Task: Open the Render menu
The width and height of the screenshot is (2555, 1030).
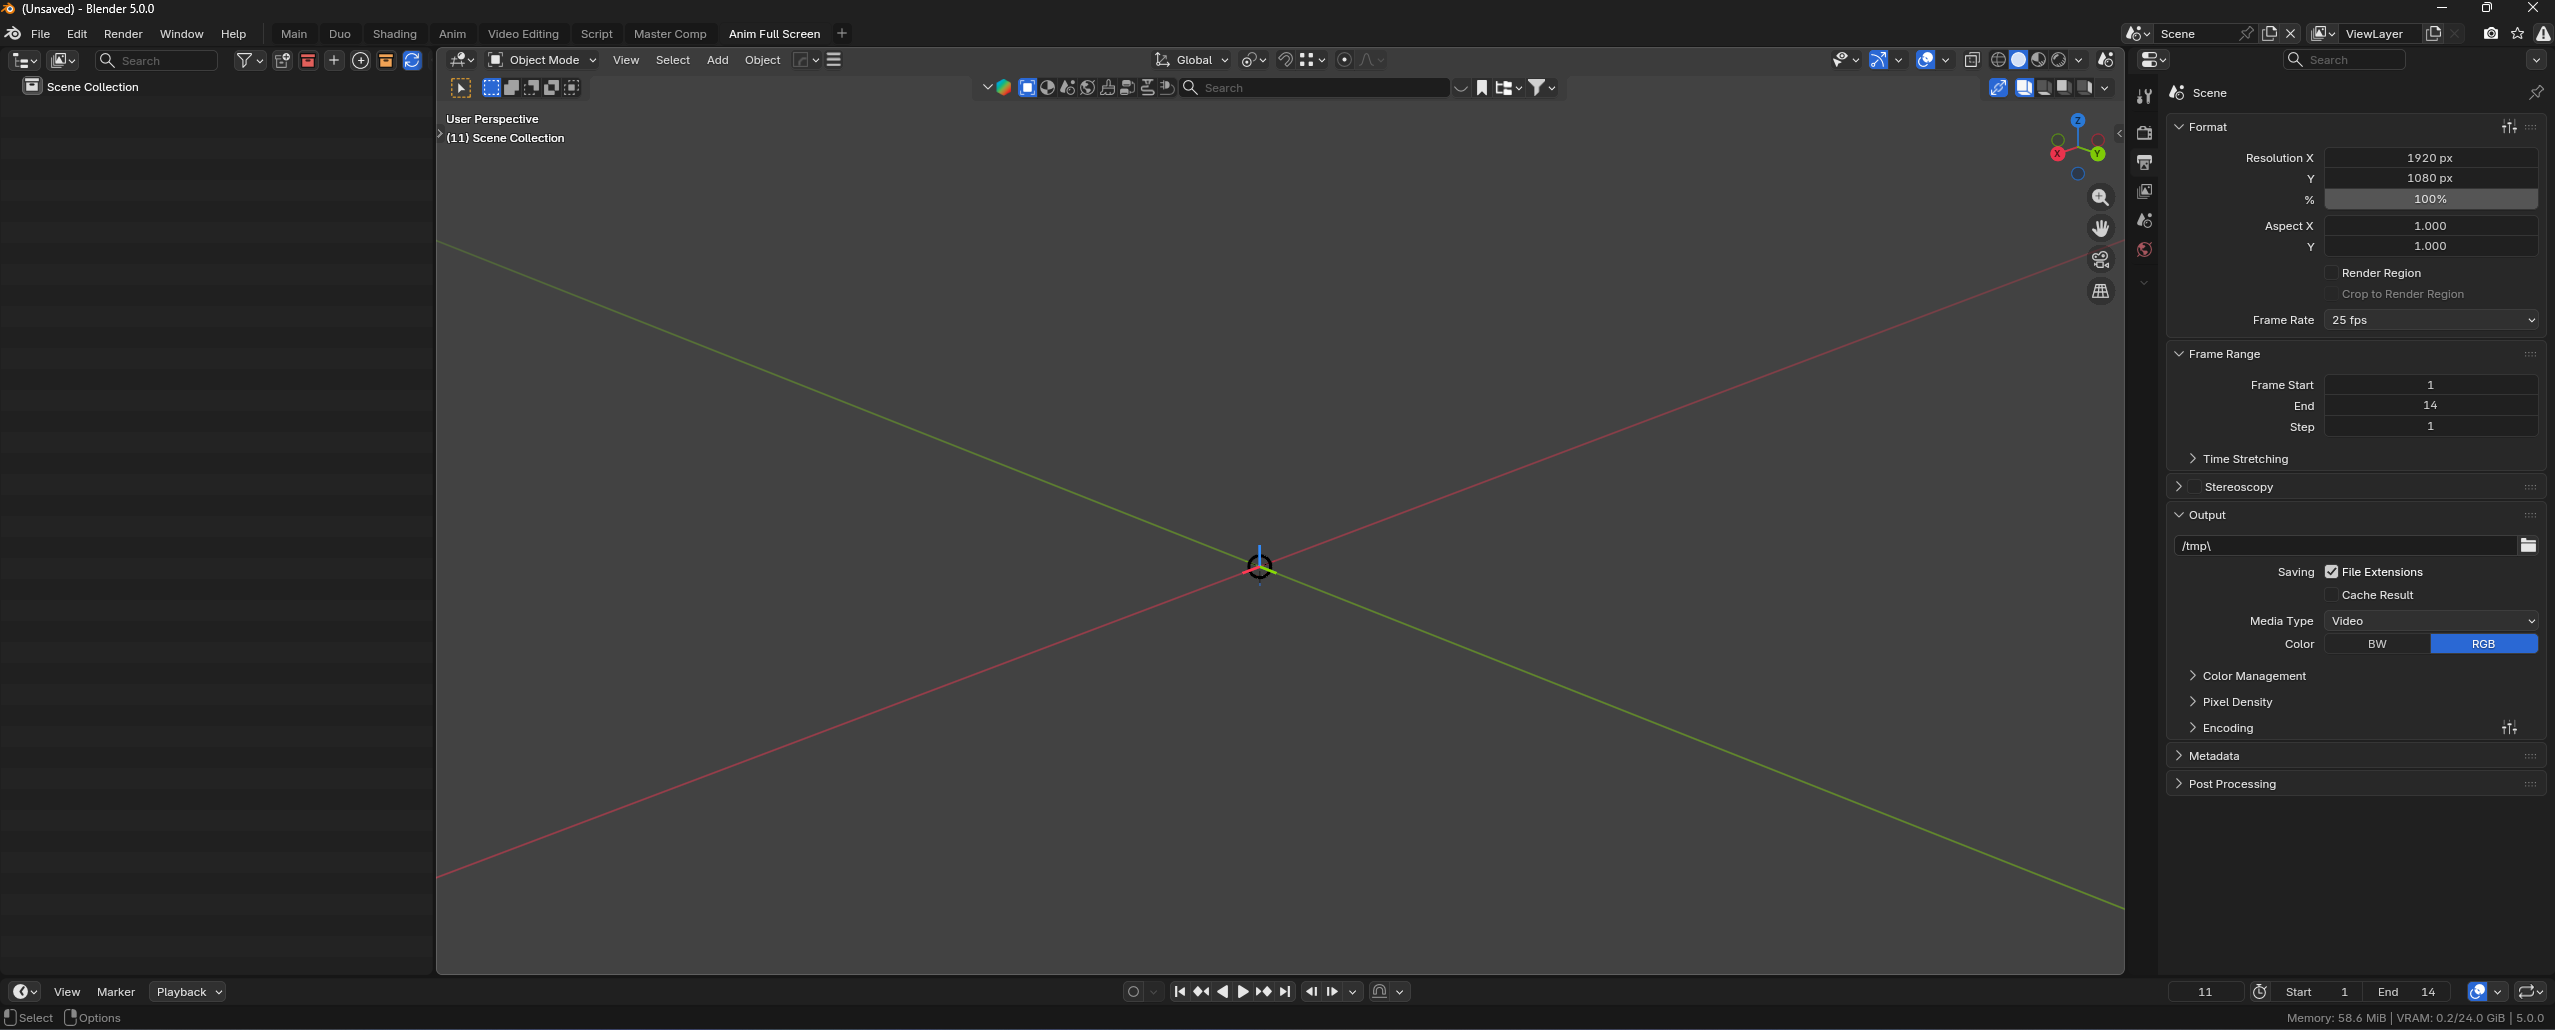Action: point(123,34)
